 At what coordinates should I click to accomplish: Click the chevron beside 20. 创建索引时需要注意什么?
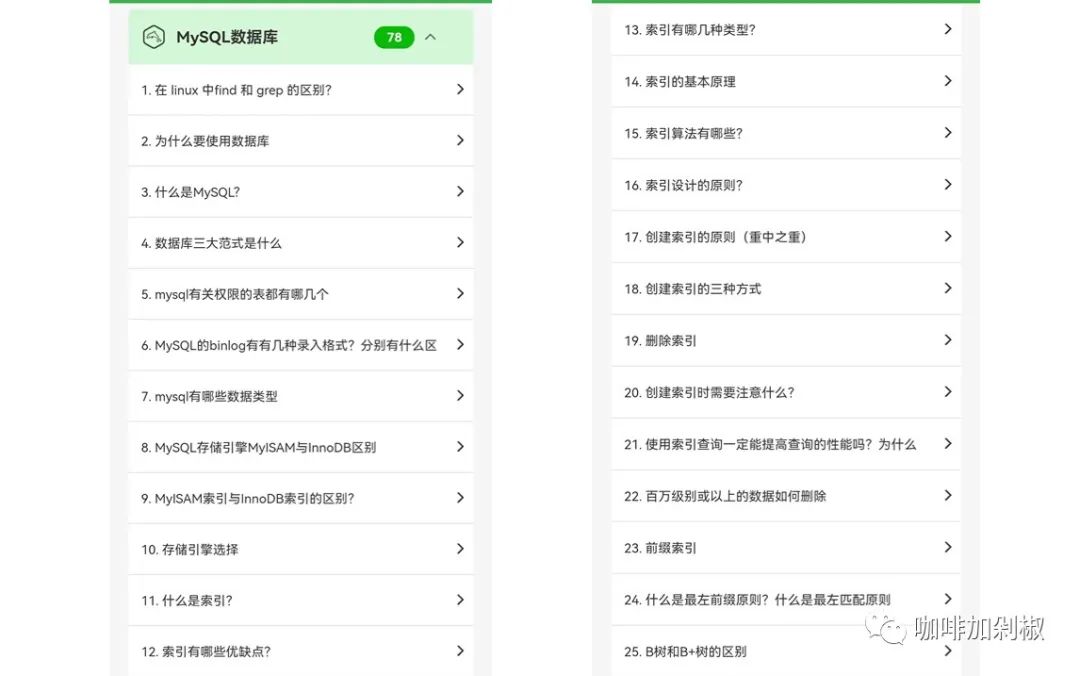(x=948, y=391)
